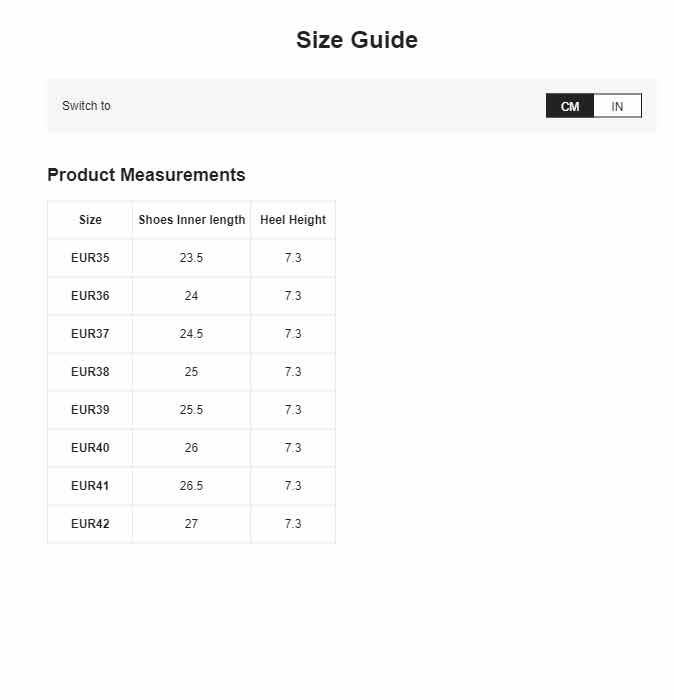Click the EUR35 size cell
This screenshot has width=674, height=700.
90,258
